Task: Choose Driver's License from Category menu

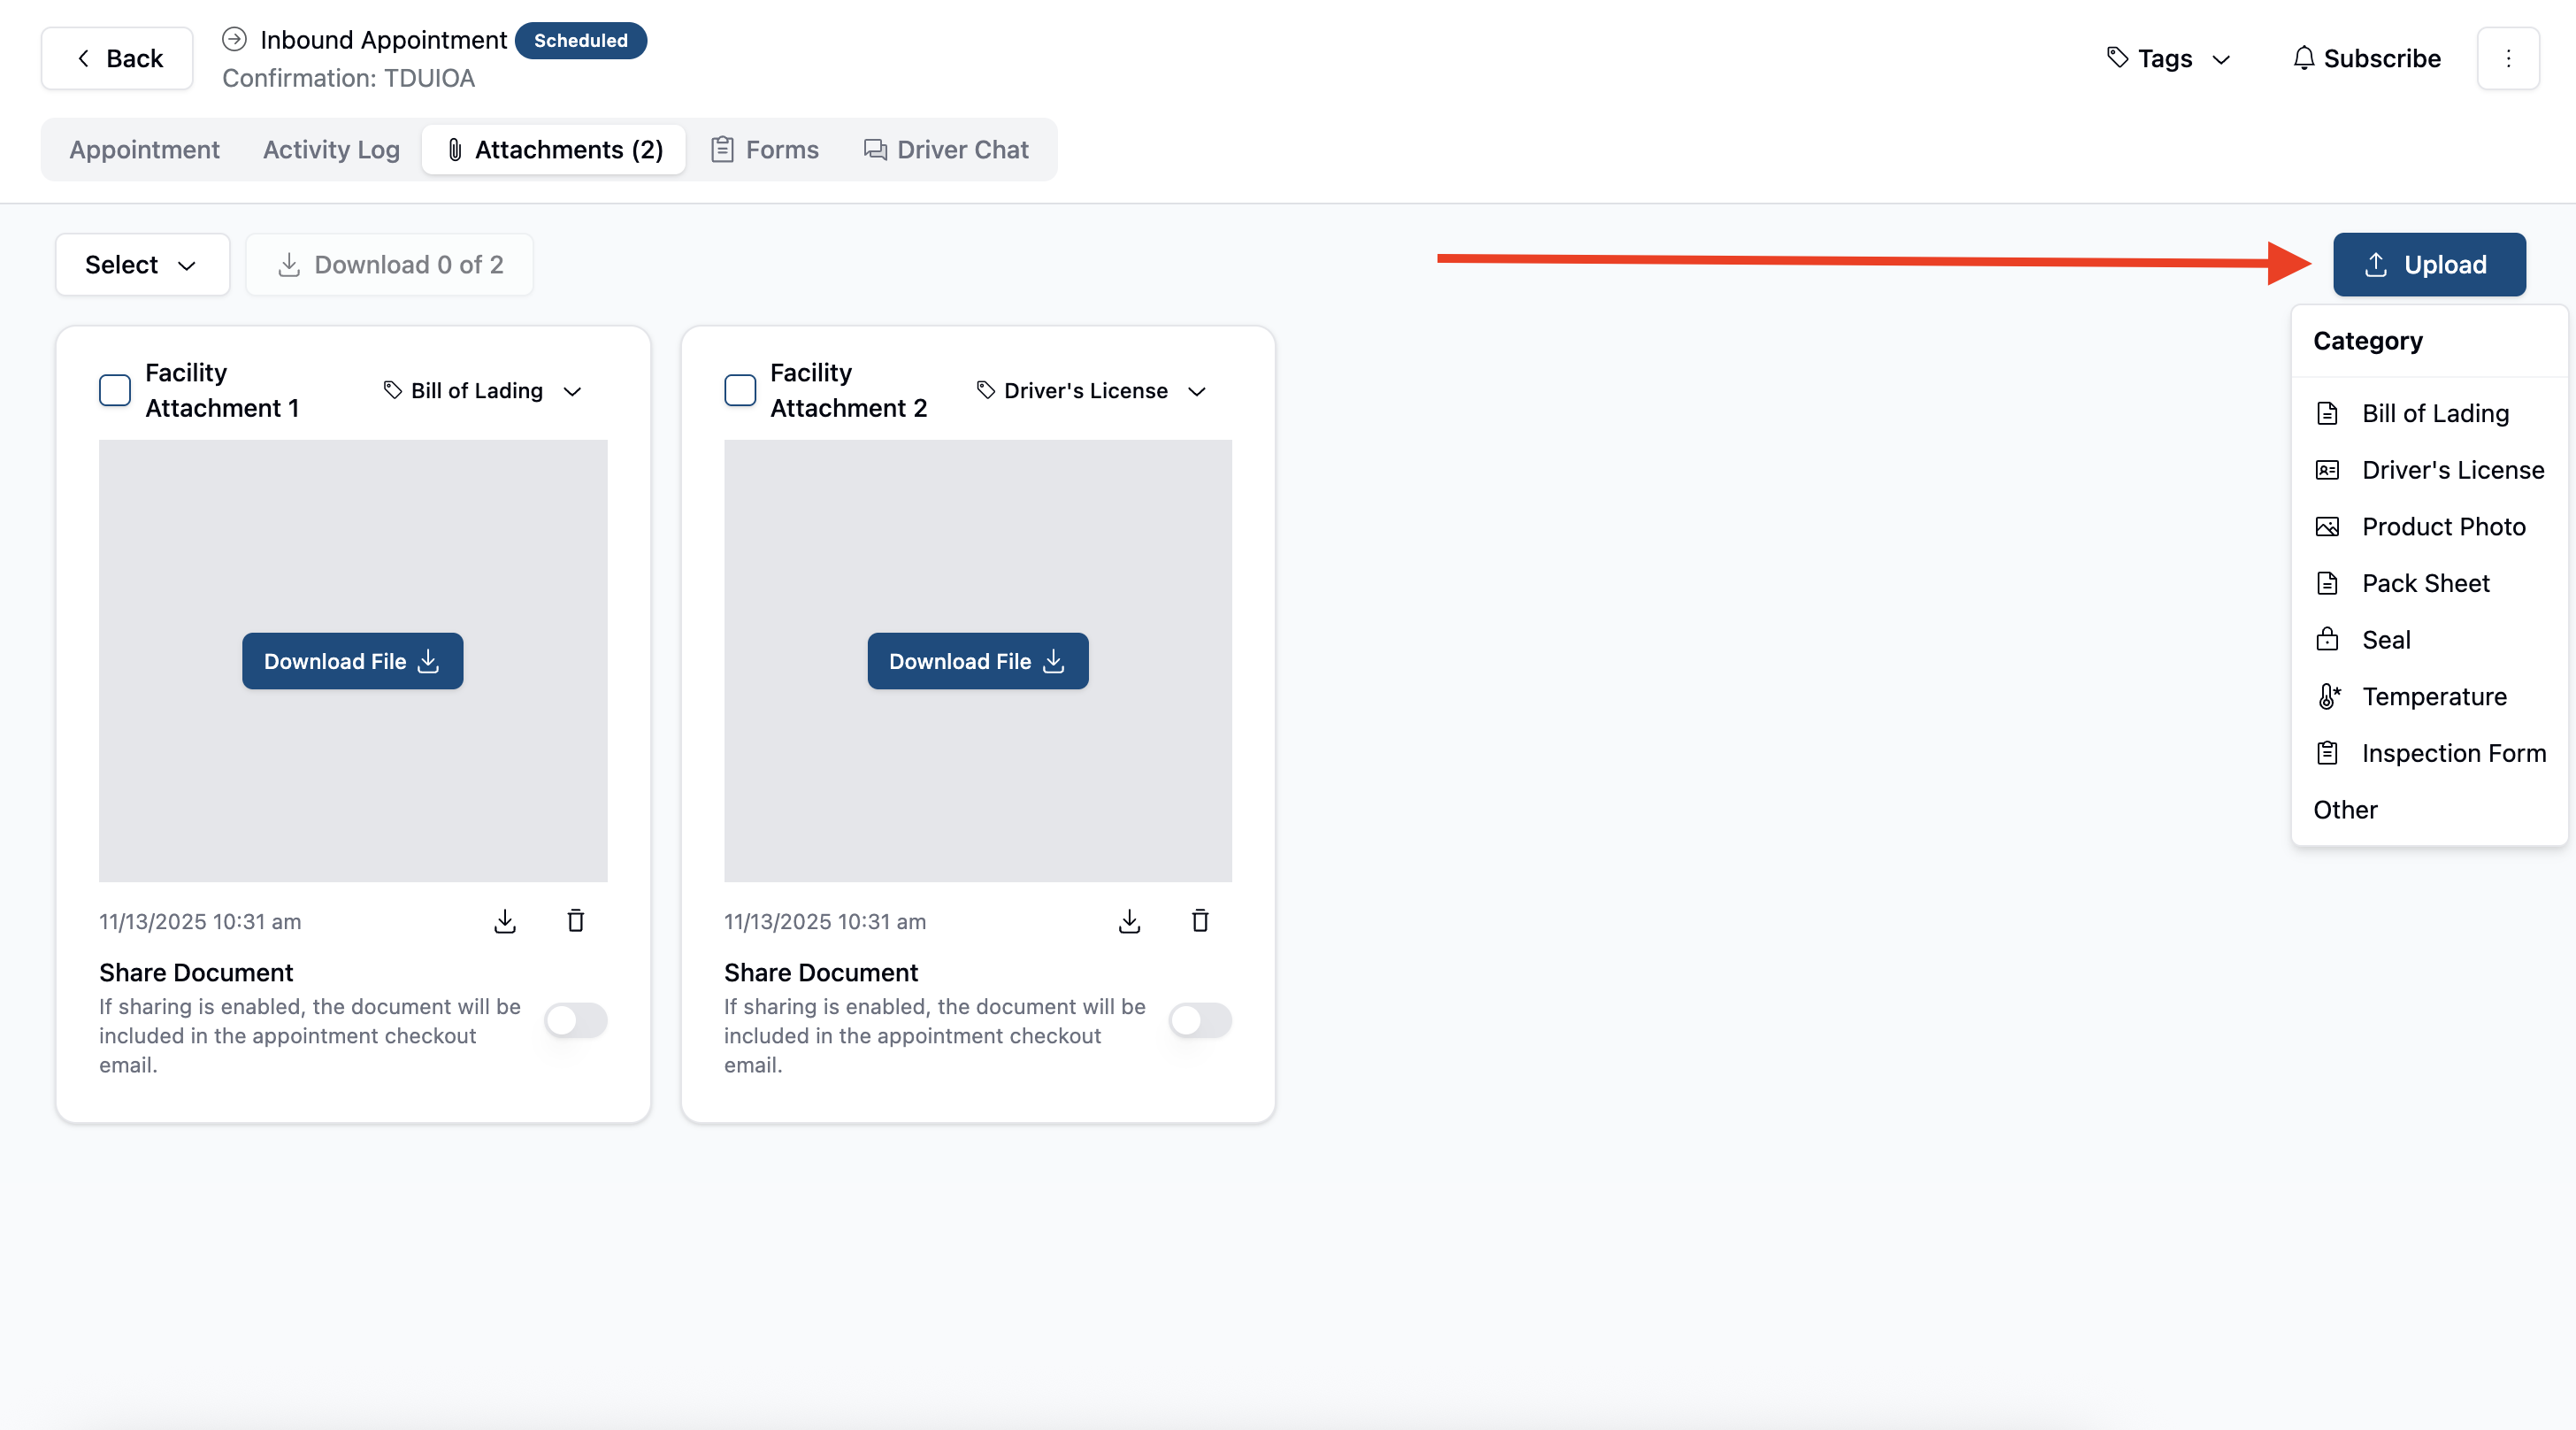Action: coord(2429,470)
